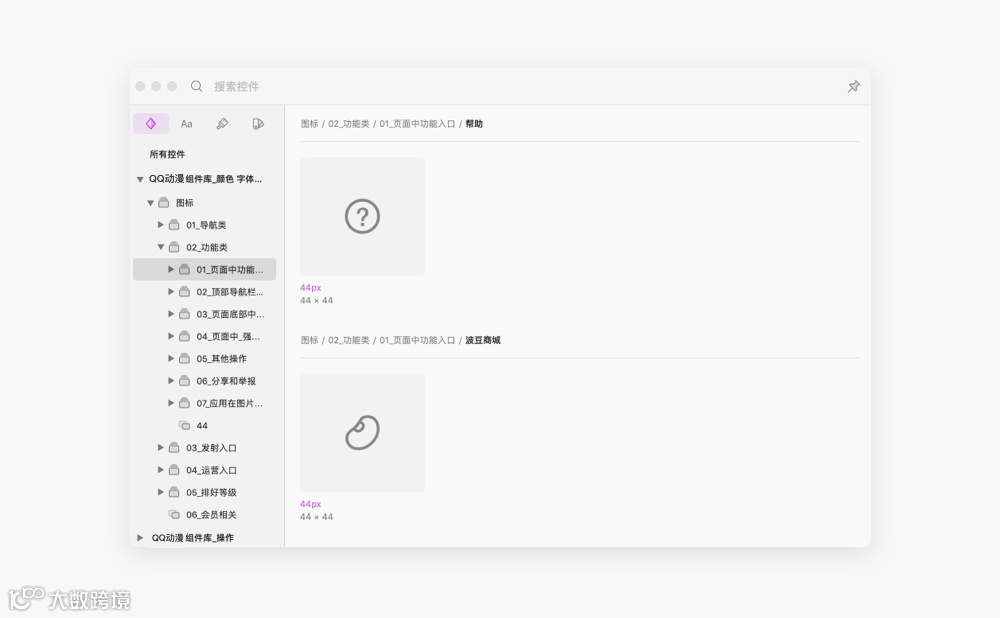Click the folder icon beside 07_应用在图片
The image size is (1000, 618).
[184, 403]
